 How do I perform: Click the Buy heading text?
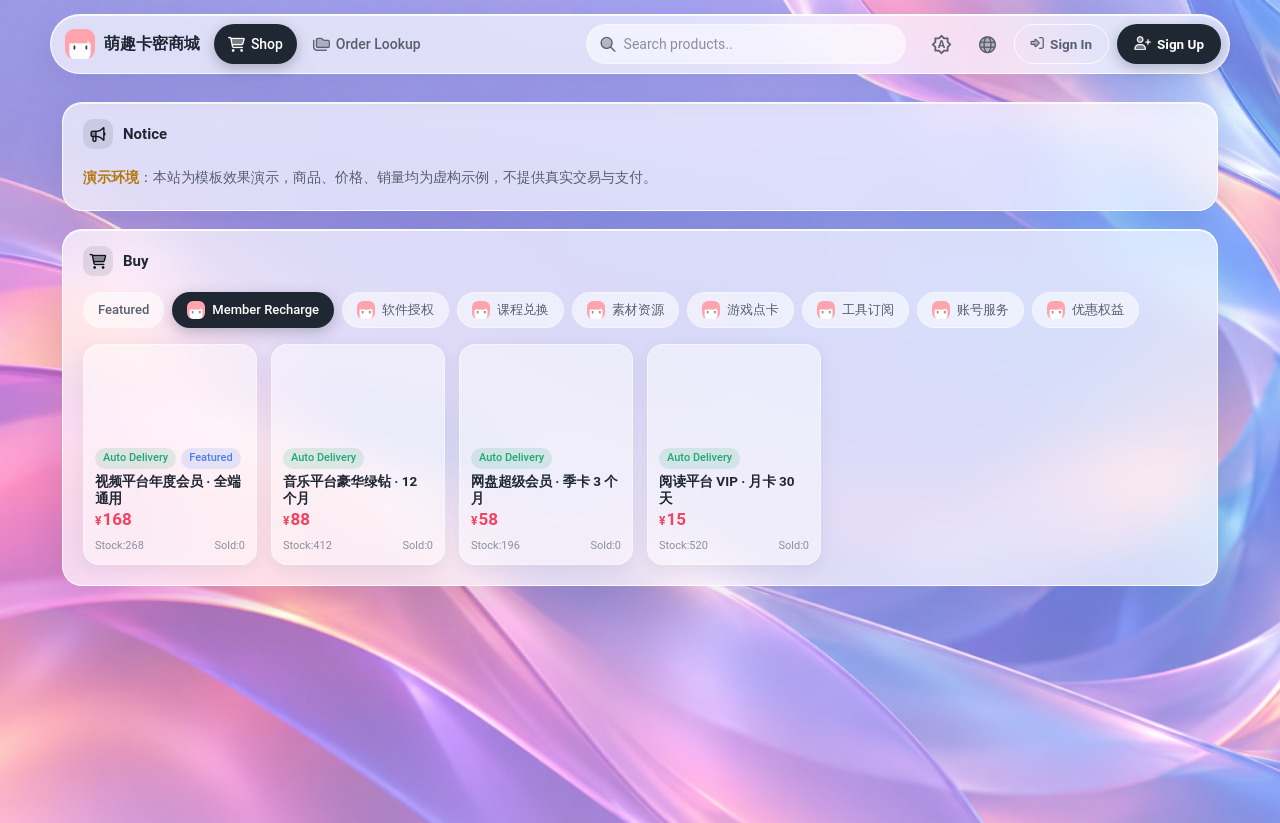click(x=136, y=261)
